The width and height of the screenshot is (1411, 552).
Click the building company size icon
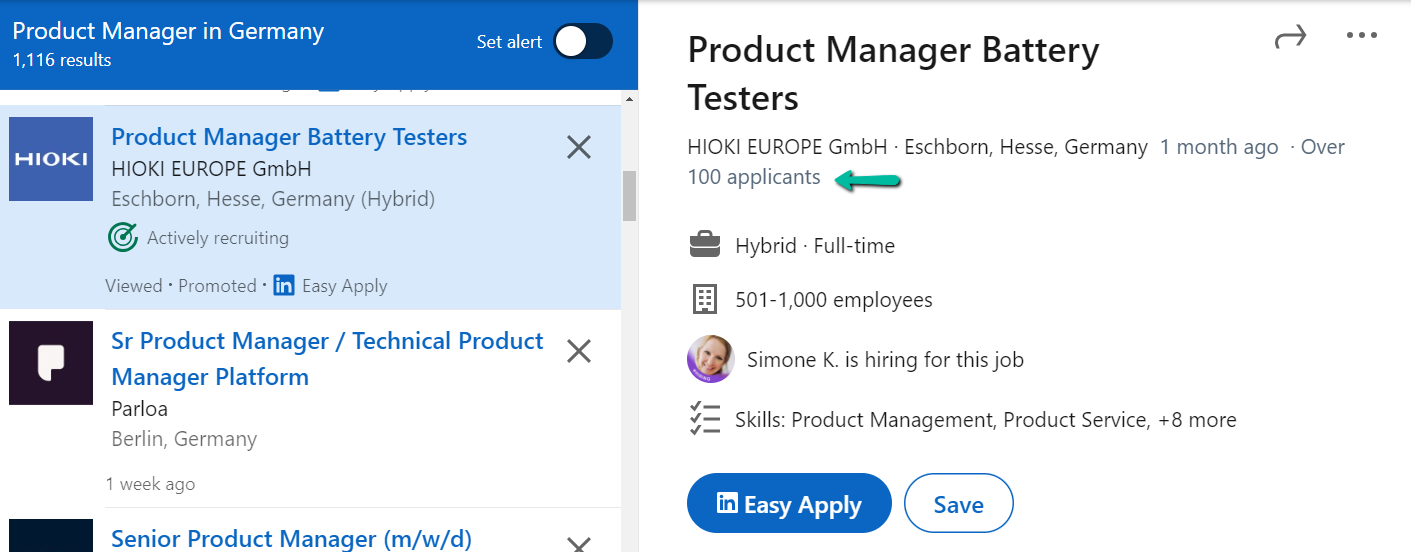[705, 299]
